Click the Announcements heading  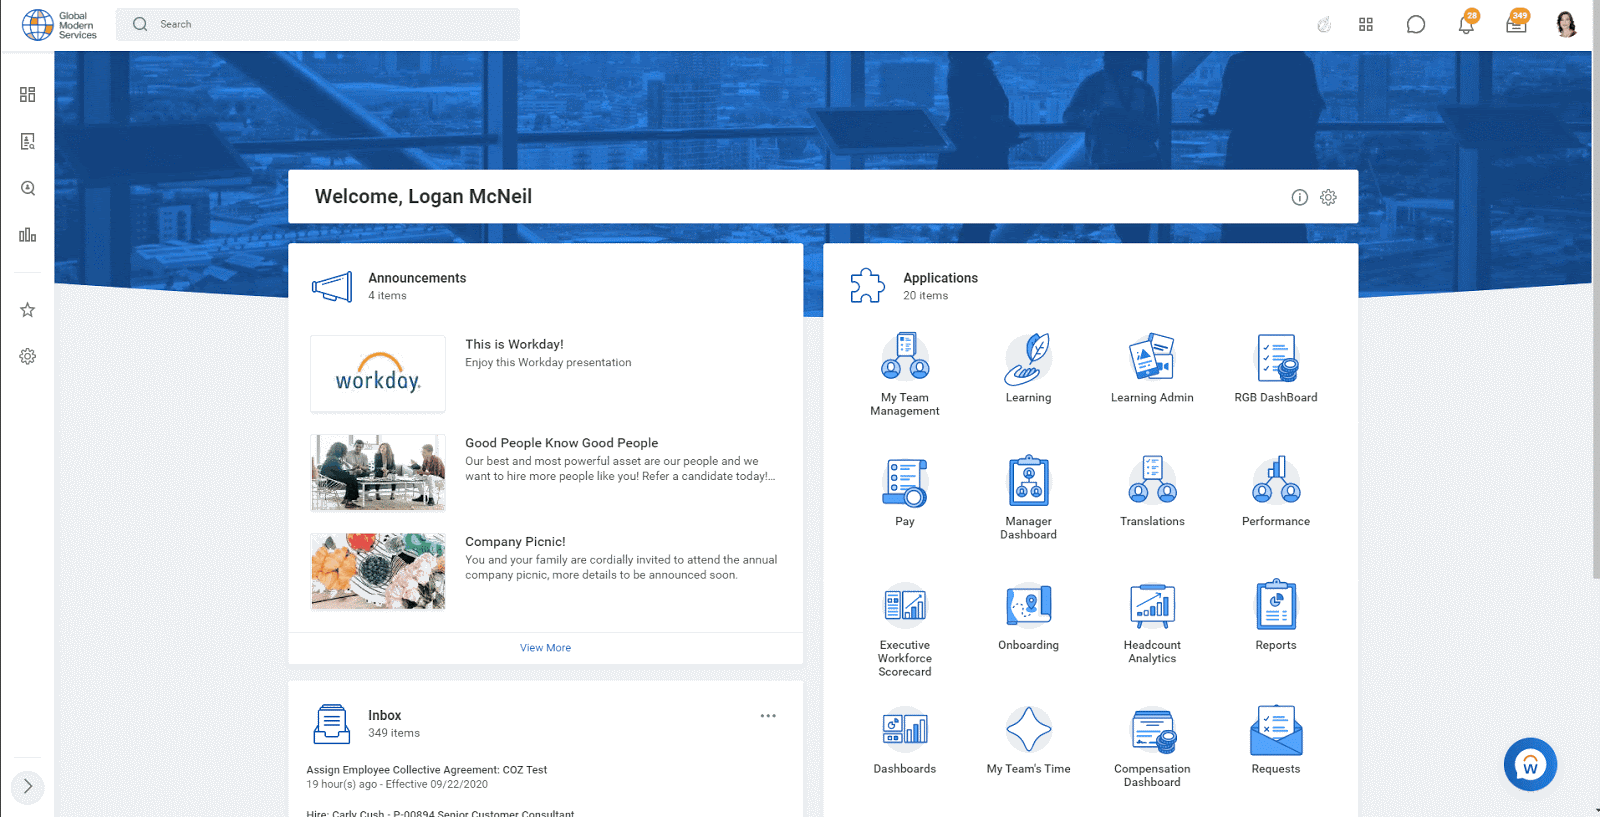coord(417,278)
